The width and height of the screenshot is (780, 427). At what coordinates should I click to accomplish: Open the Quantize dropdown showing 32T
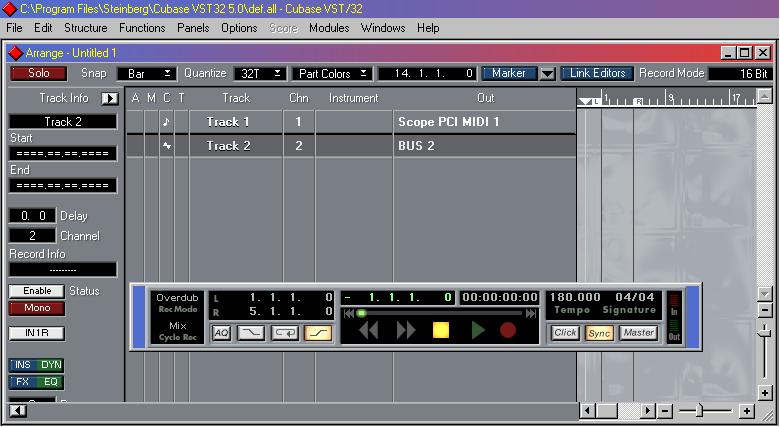260,74
